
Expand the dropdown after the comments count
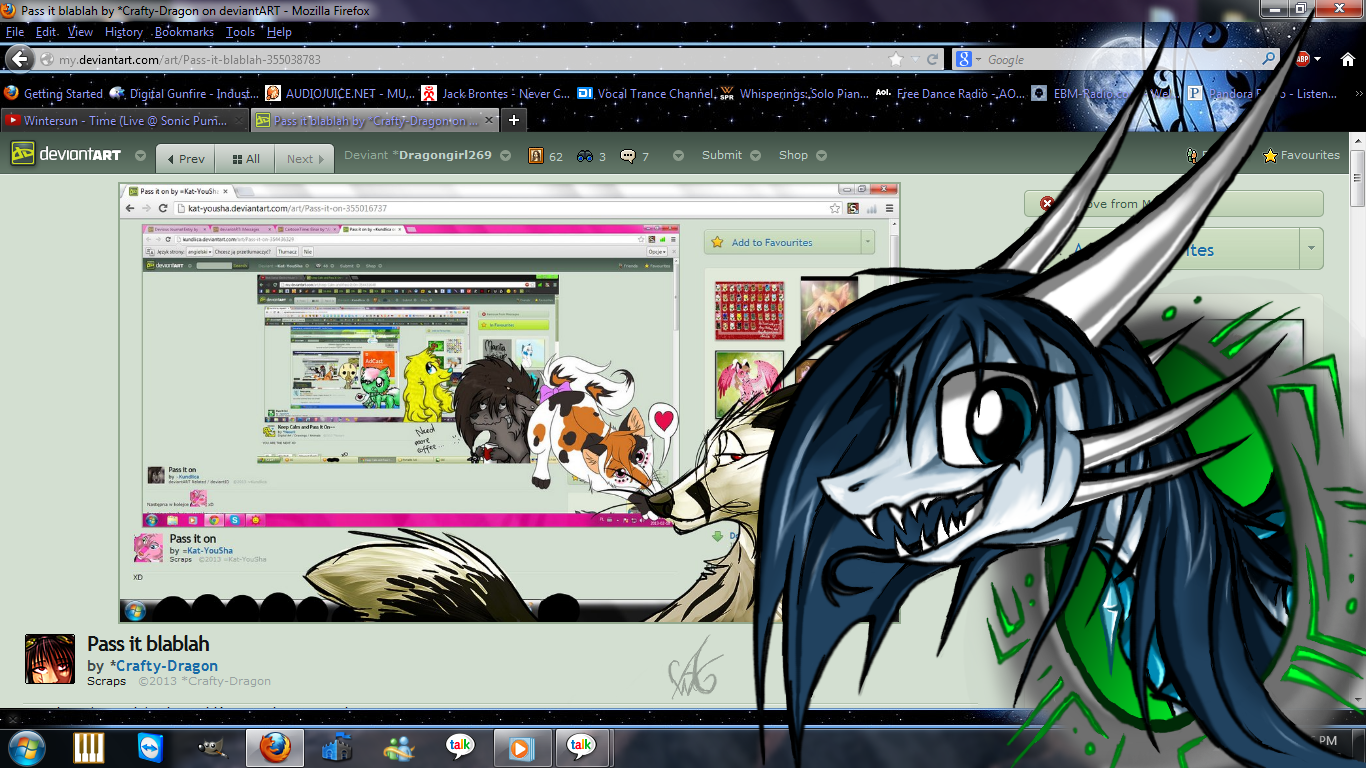click(678, 156)
